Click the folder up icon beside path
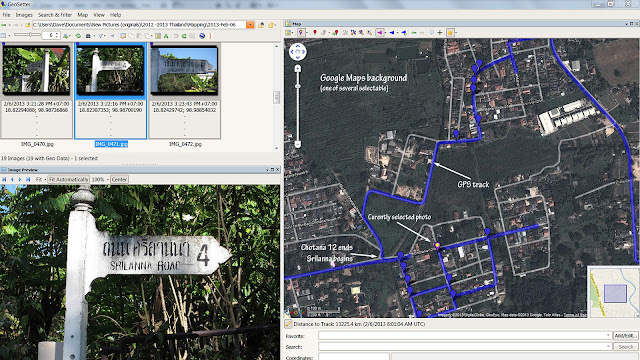This screenshot has height=360, width=640. pyautogui.click(x=28, y=25)
